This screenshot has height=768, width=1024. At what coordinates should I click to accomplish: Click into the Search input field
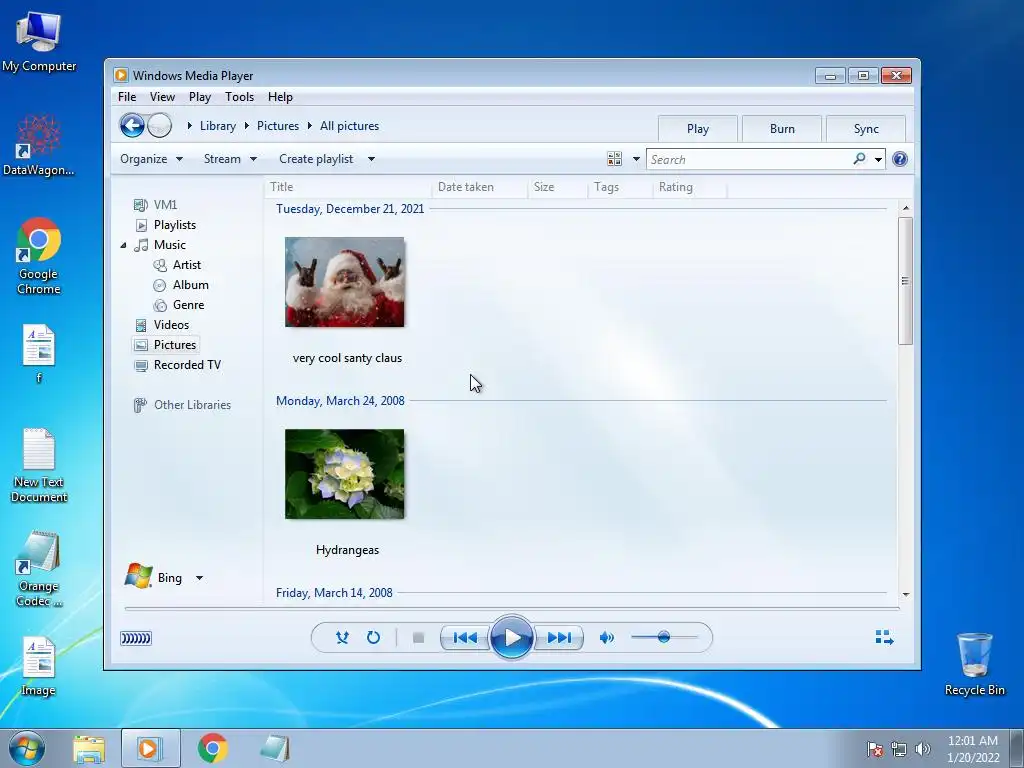click(x=750, y=159)
